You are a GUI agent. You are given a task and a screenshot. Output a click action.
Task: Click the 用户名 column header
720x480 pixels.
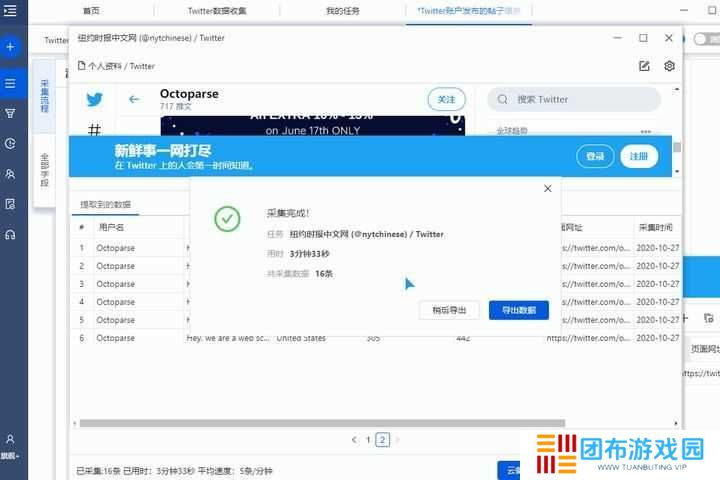pos(111,227)
